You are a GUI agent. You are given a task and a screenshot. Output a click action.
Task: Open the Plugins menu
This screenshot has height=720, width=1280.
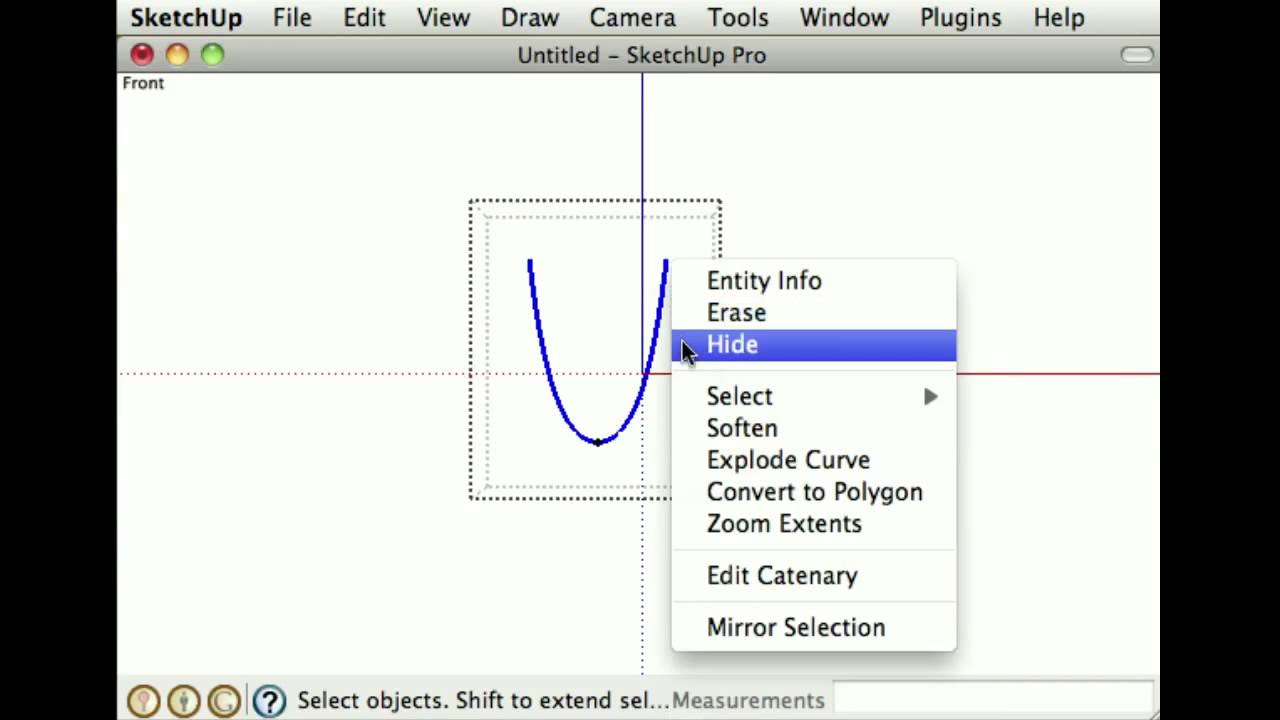pyautogui.click(x=960, y=18)
